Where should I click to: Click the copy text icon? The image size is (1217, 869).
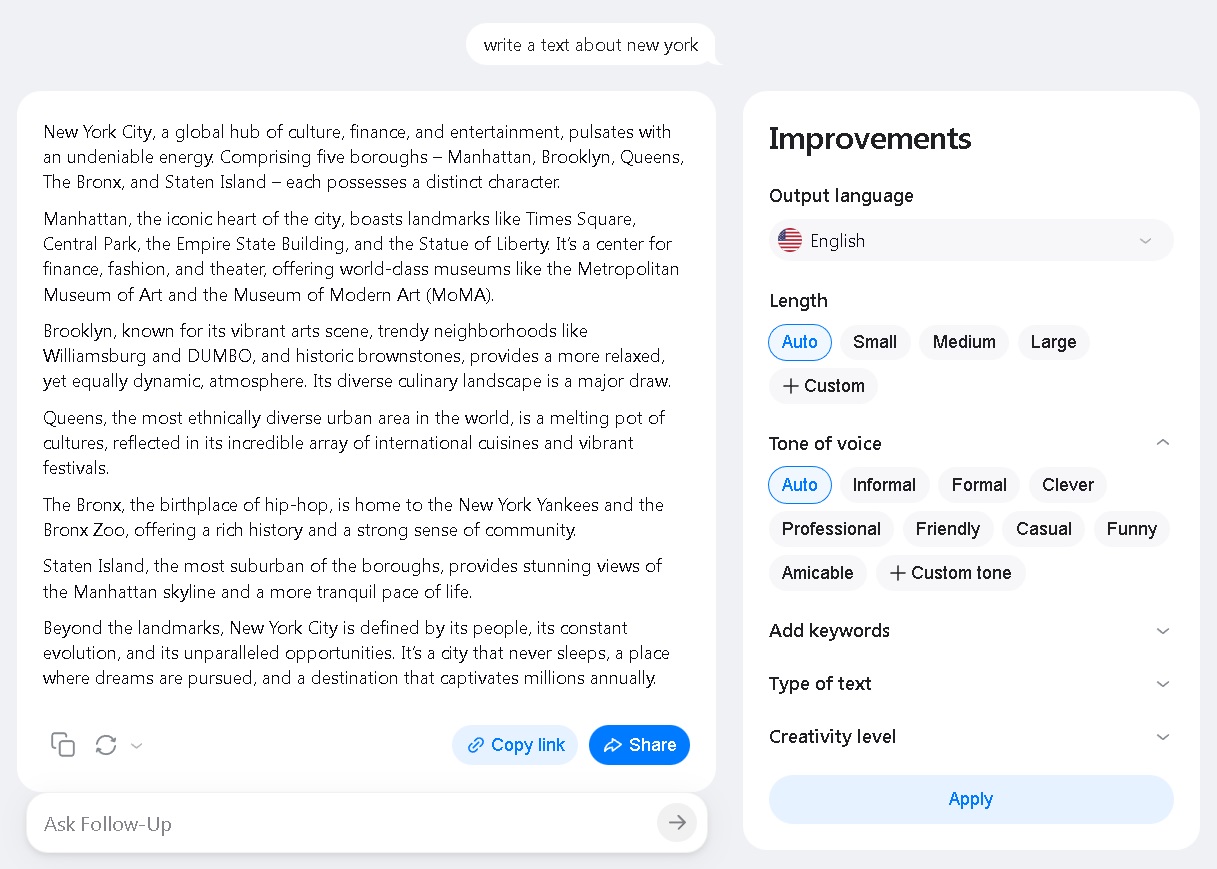[63, 744]
